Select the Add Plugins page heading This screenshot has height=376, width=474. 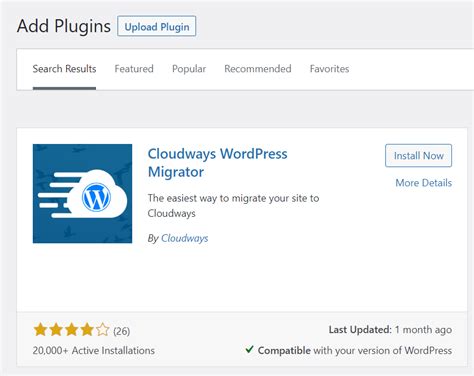coord(64,26)
